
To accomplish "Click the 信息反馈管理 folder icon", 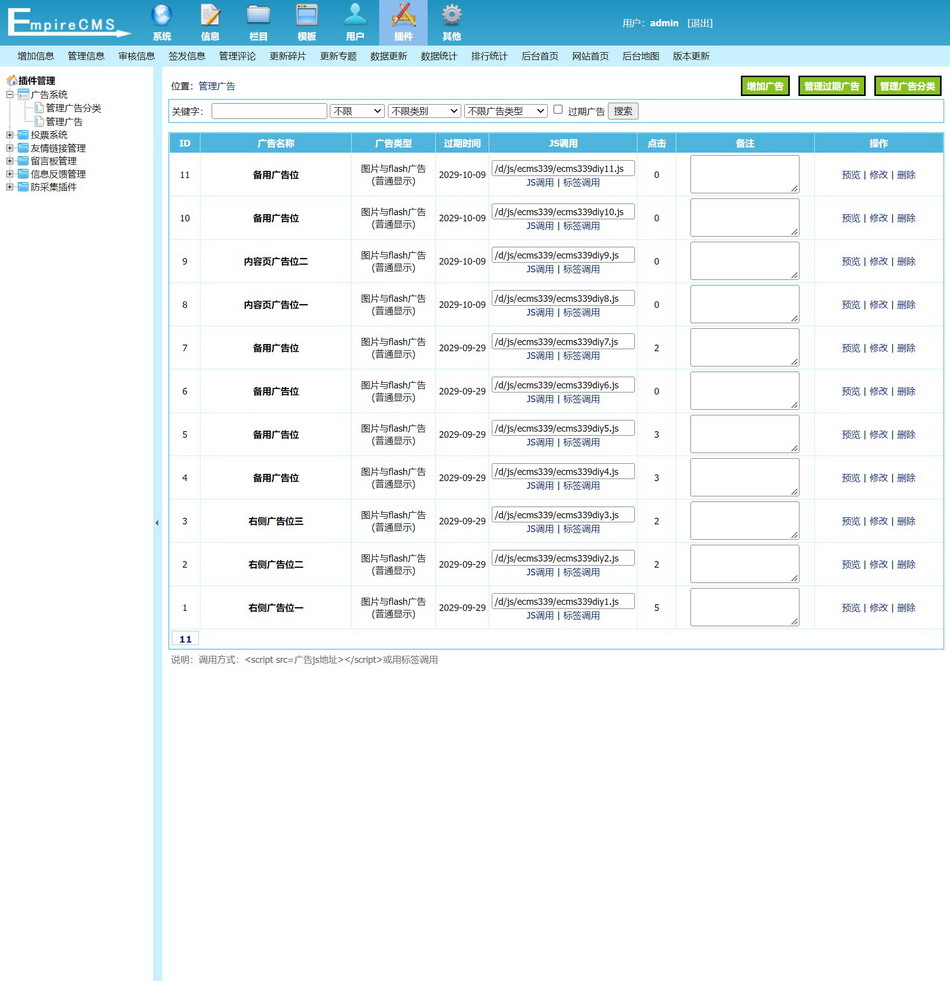I will pyautogui.click(x=24, y=174).
